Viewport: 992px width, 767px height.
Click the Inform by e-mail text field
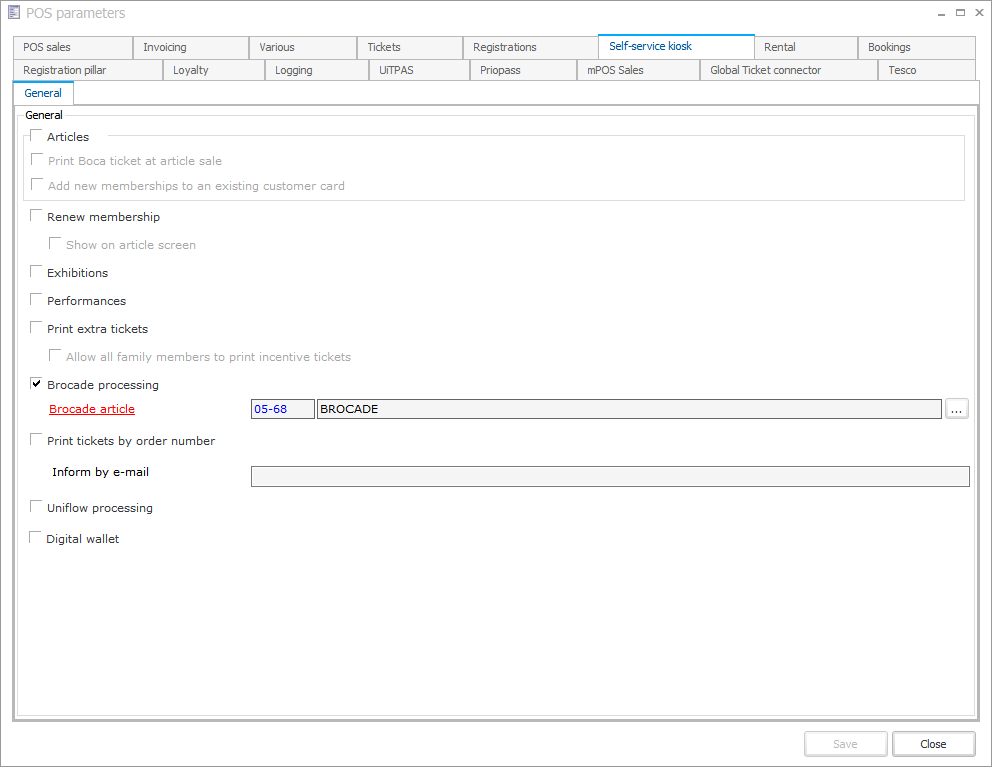click(x=609, y=476)
